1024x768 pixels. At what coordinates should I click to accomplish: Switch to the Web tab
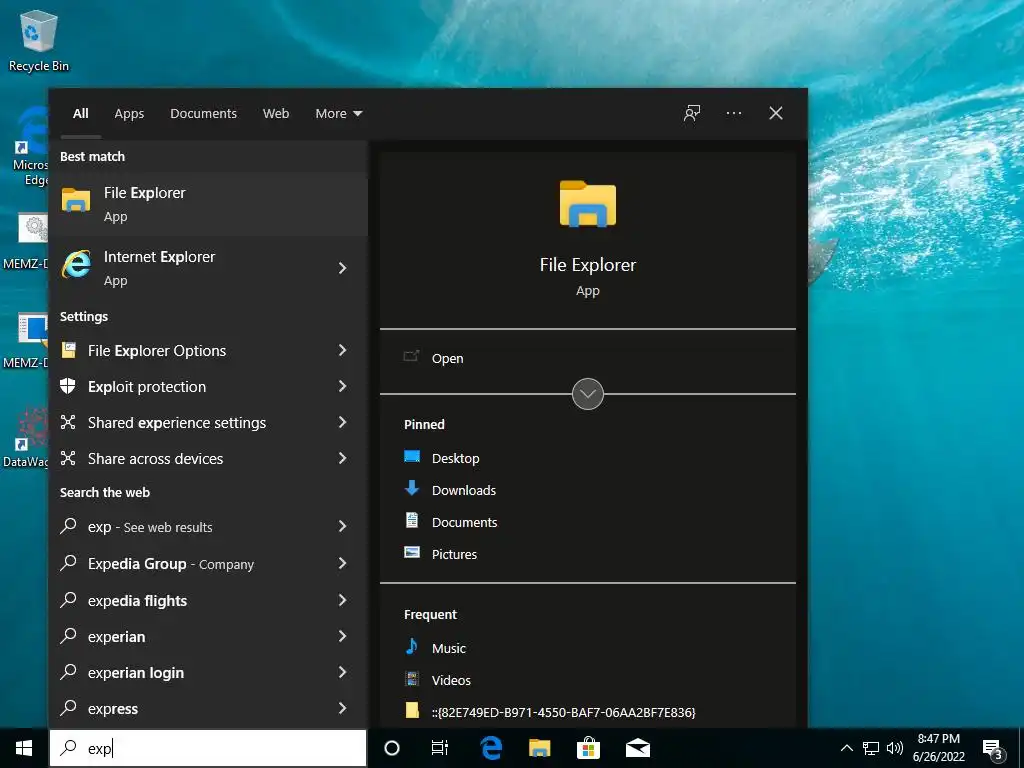point(276,114)
